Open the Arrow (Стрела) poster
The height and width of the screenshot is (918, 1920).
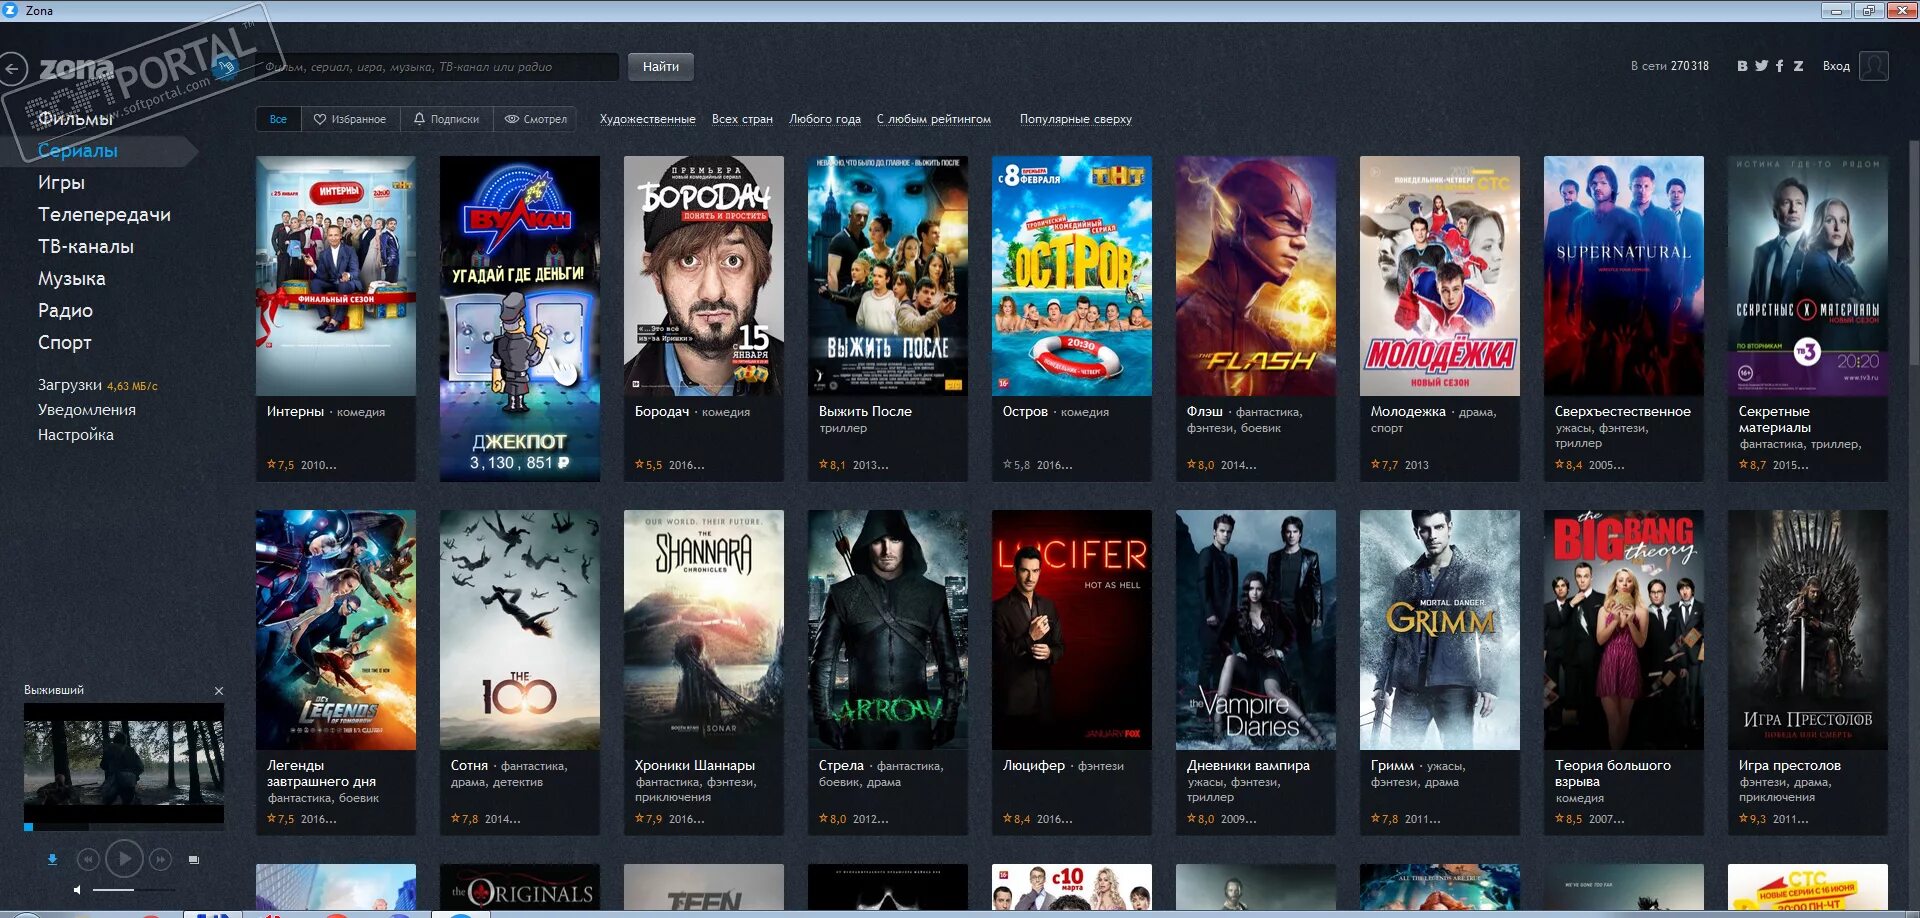(888, 630)
